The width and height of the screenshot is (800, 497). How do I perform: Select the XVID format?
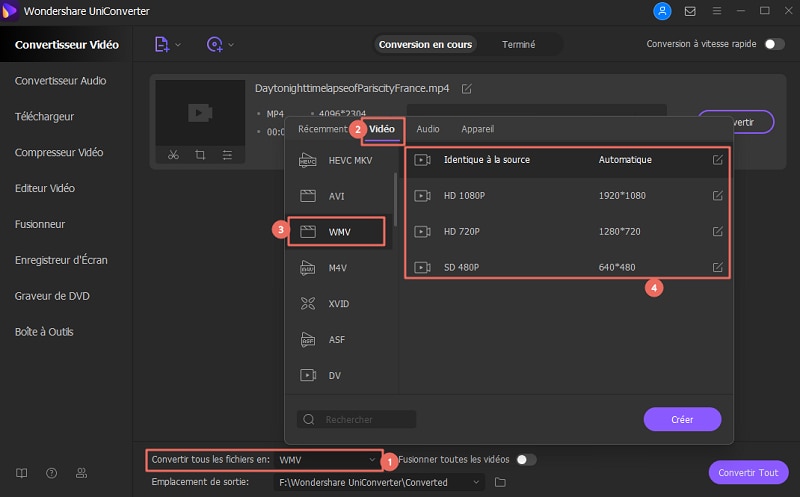pos(339,304)
